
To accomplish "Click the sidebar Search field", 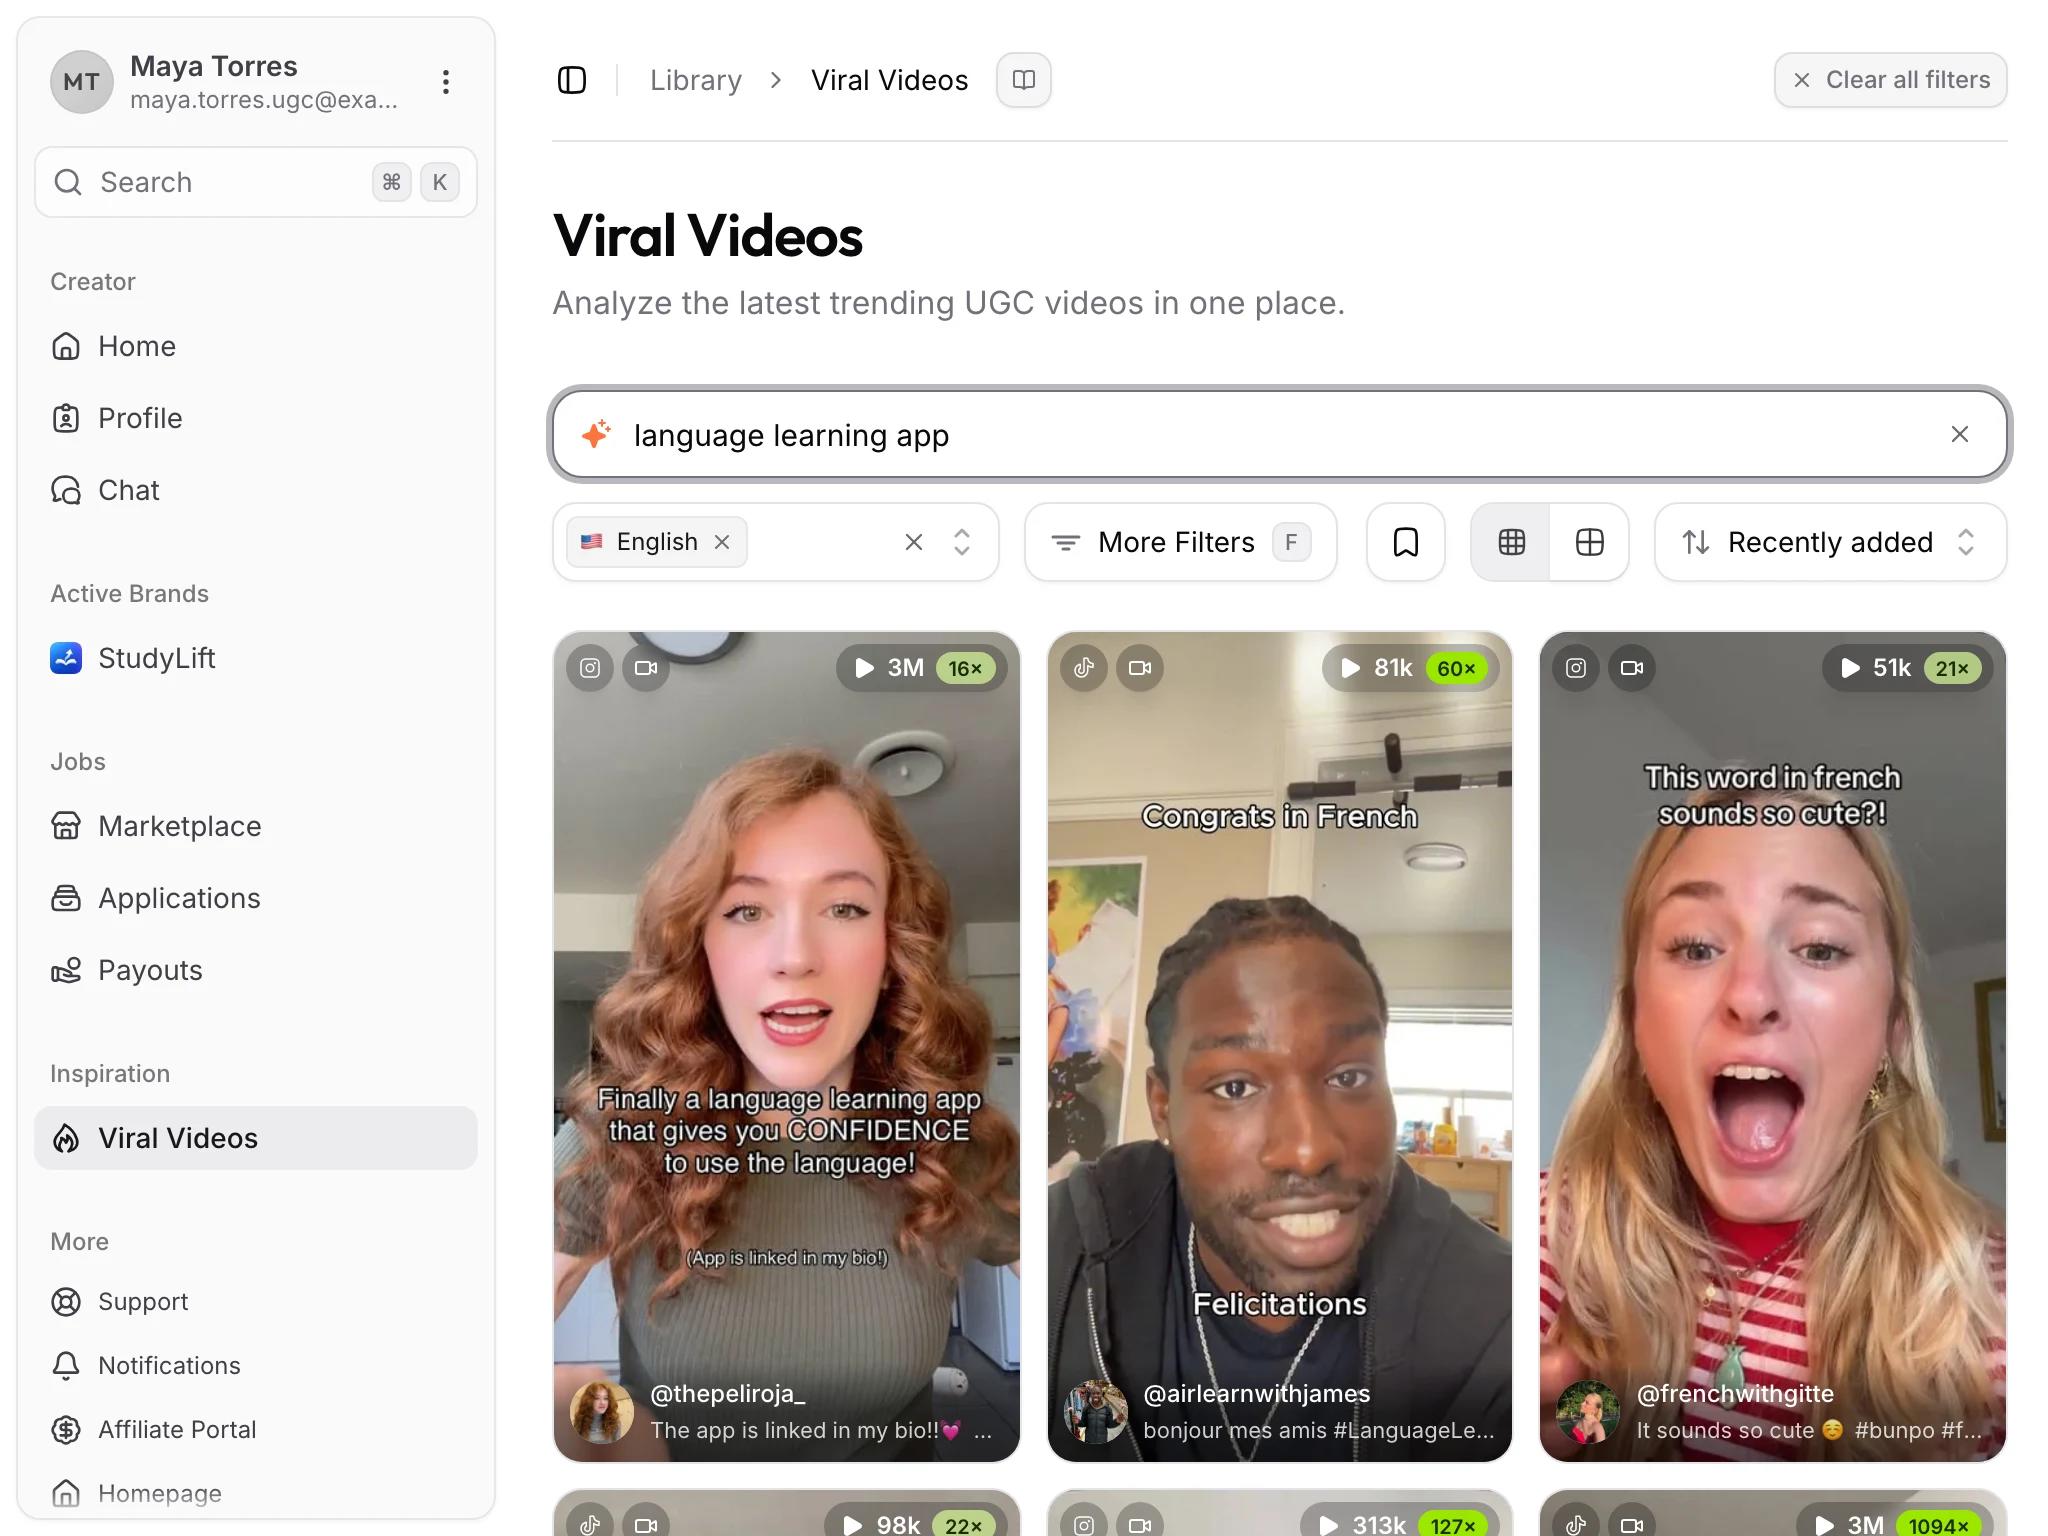I will click(x=256, y=182).
